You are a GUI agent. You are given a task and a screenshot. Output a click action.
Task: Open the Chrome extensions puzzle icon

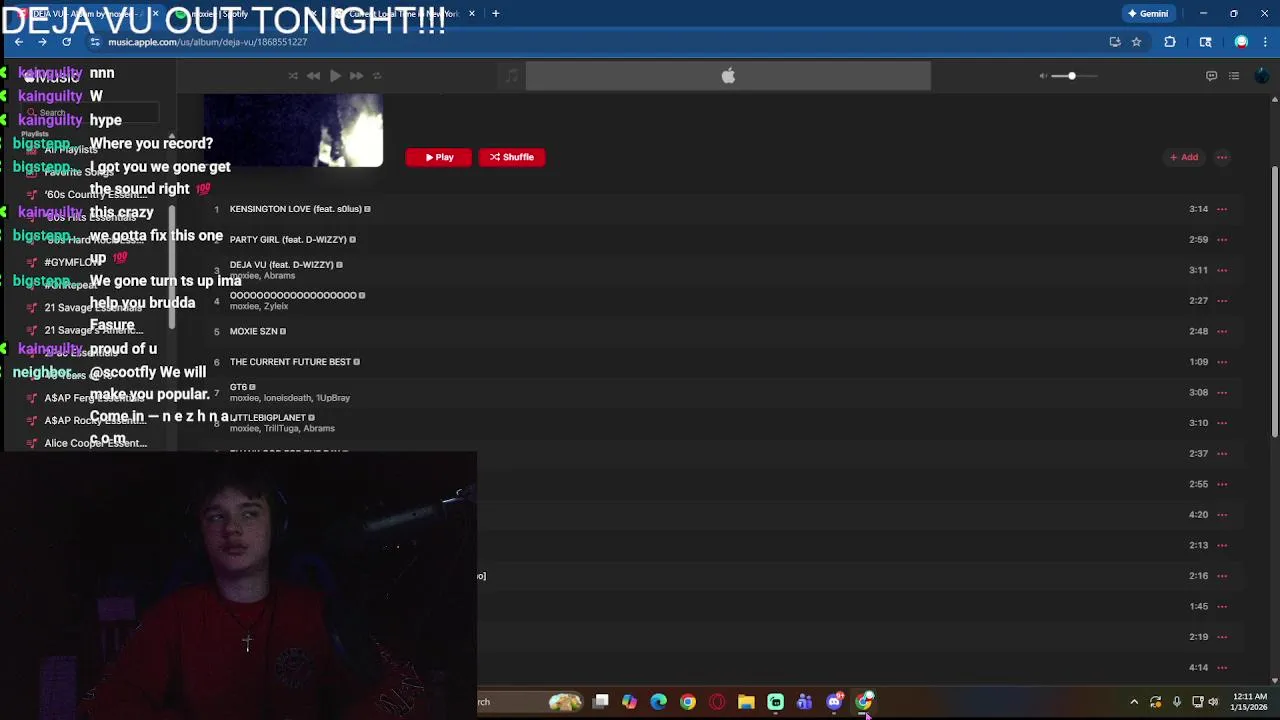(x=1170, y=42)
